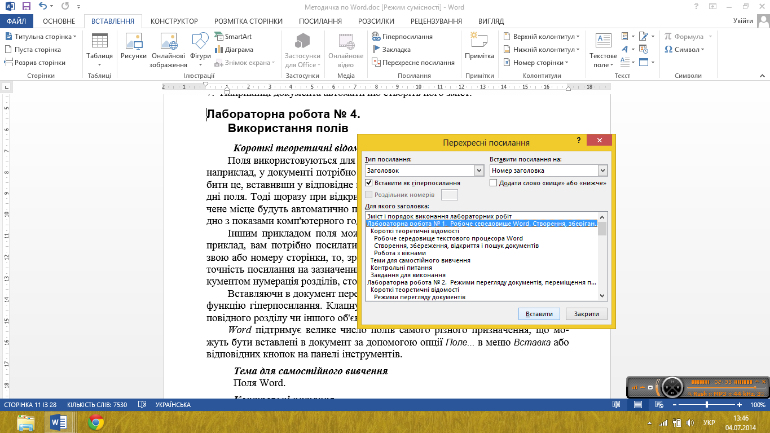
Task: Click the Date and Time icon
Action: (x=644, y=49)
